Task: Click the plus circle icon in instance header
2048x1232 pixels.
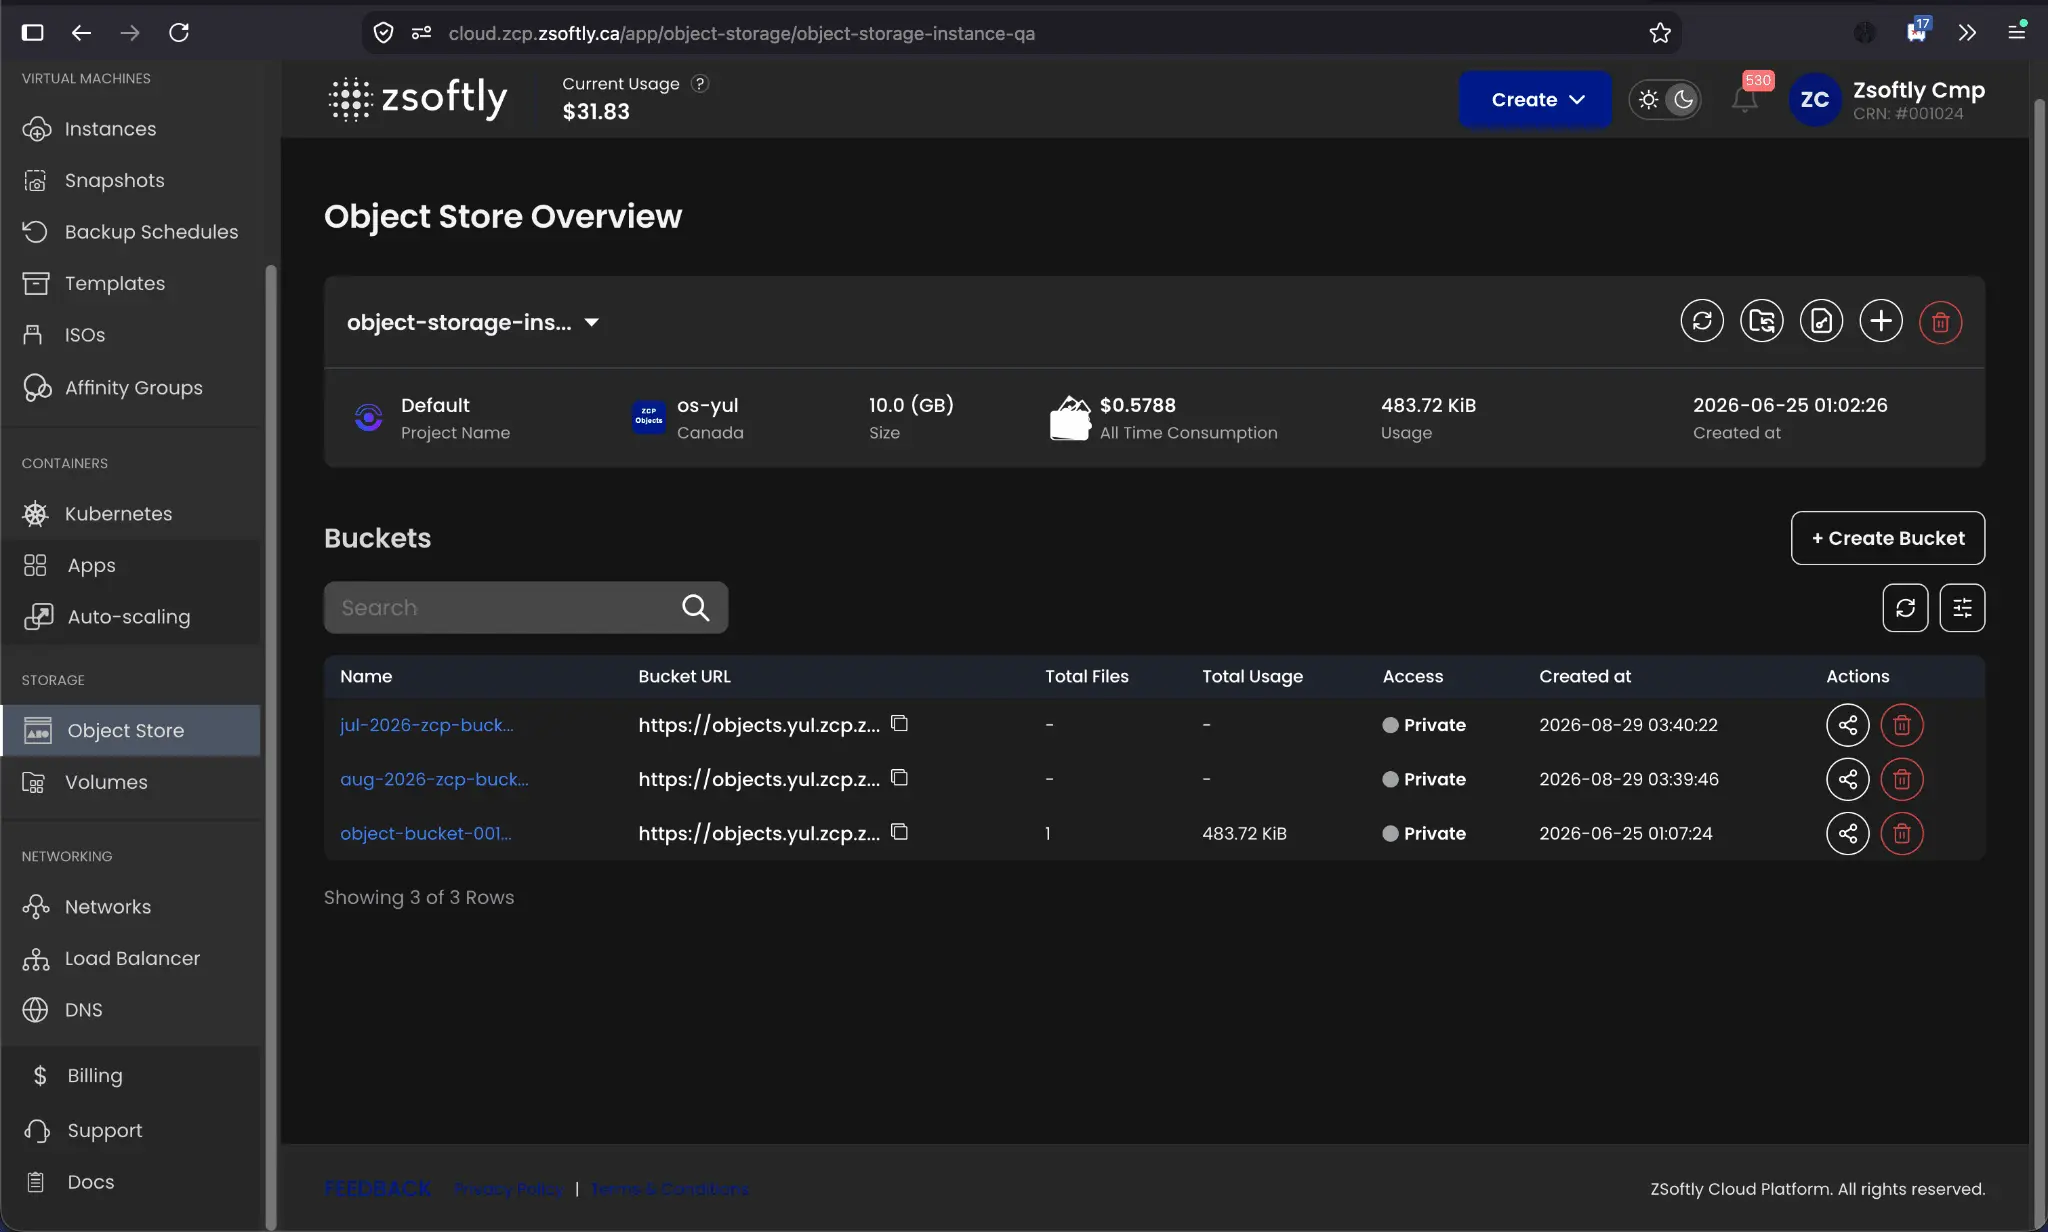Action: pos(1881,322)
